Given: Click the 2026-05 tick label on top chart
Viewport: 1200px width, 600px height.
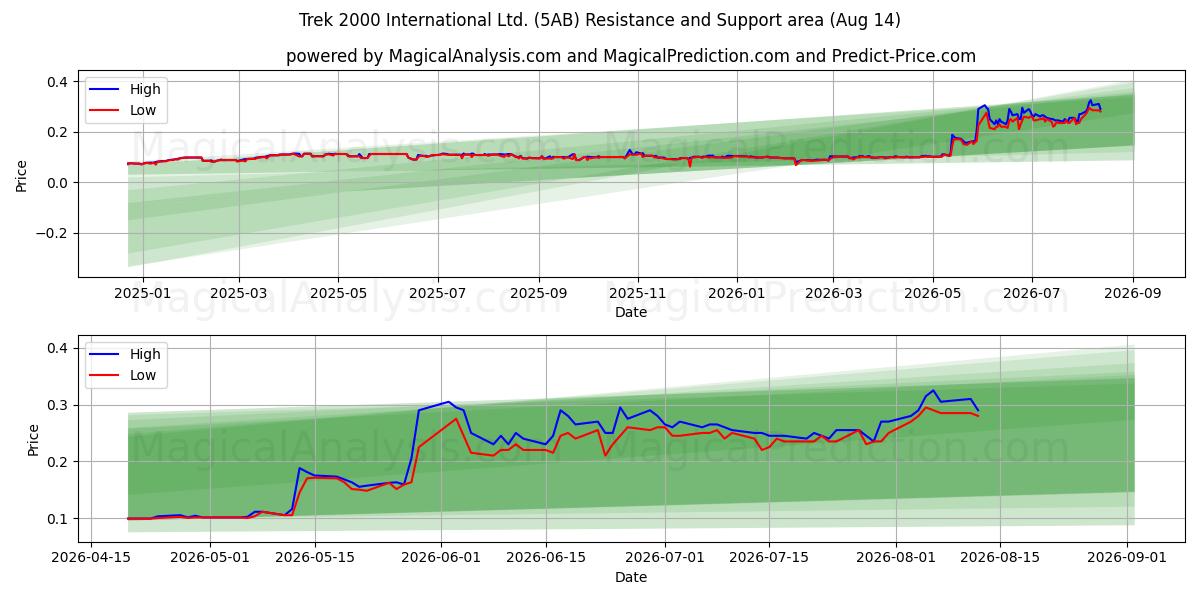Looking at the screenshot, I should 933,293.
